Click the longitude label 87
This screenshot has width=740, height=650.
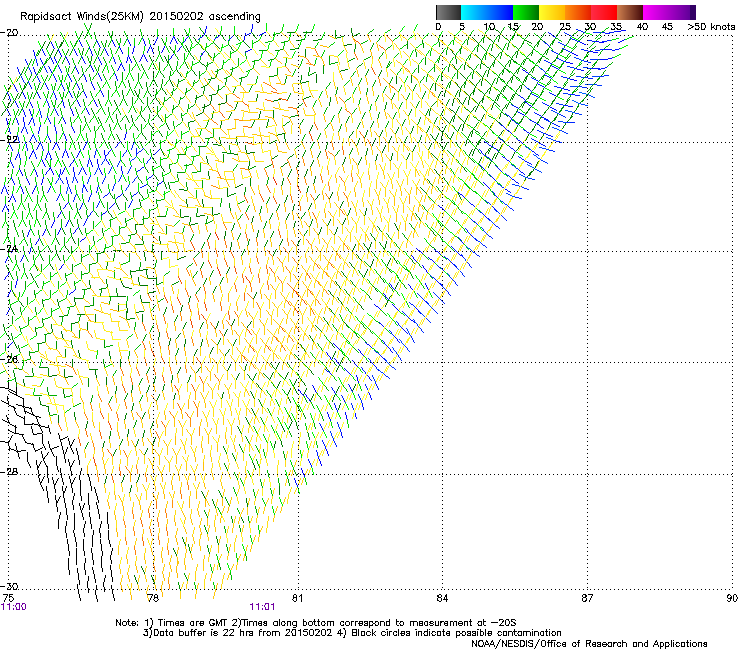[x=587, y=598]
